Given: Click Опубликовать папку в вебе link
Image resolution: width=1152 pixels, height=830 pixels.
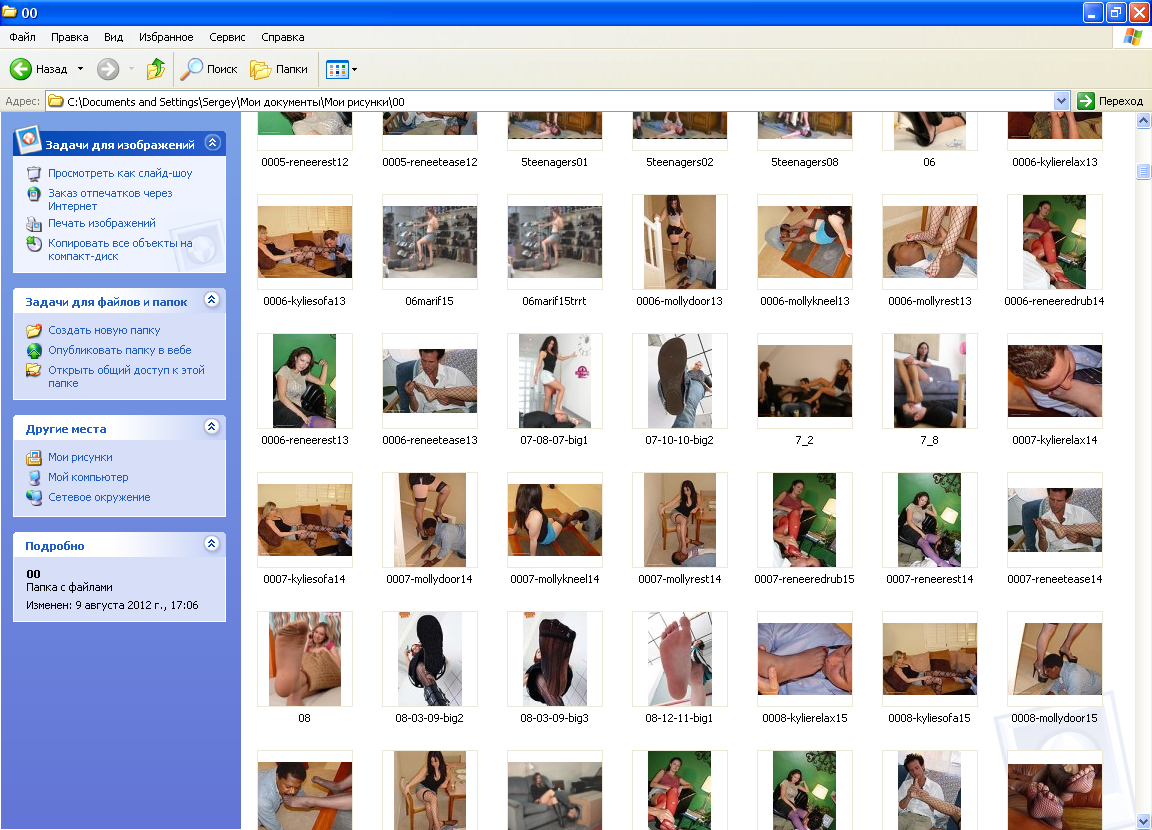Looking at the screenshot, I should tap(120, 350).
